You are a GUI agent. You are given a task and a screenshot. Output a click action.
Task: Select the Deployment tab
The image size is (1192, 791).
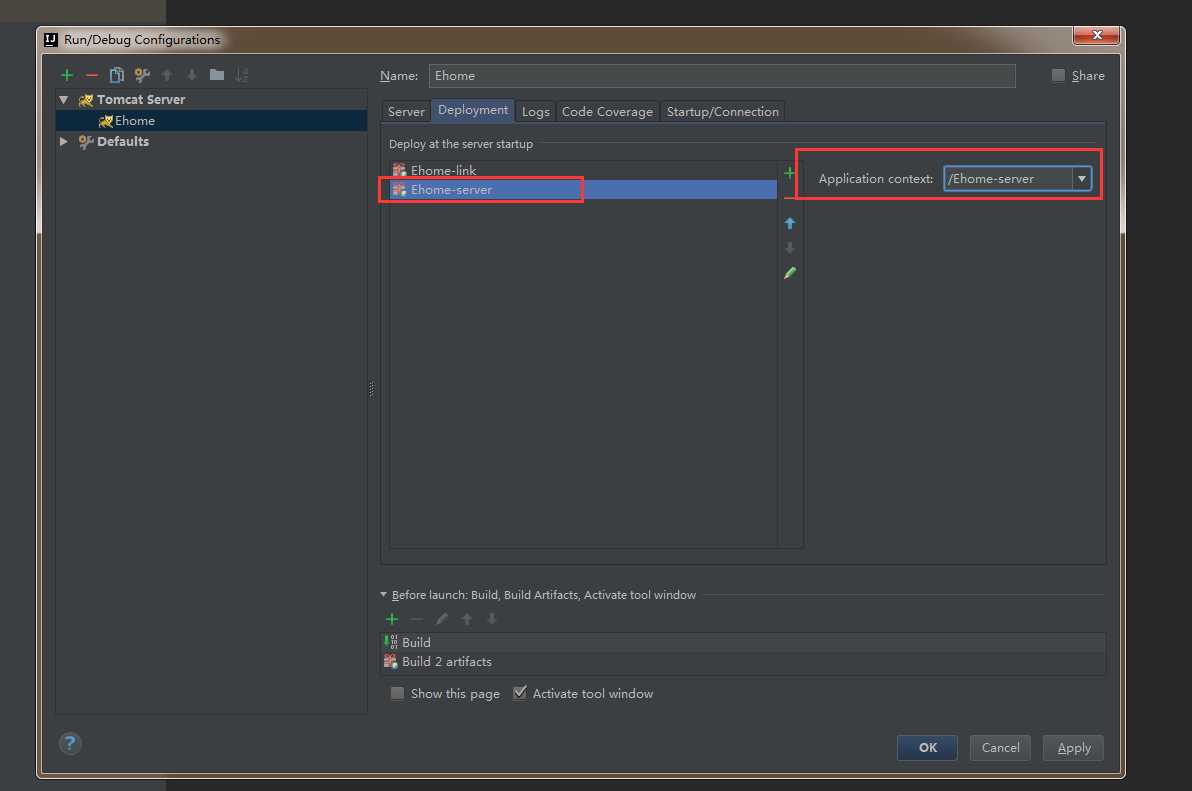(x=473, y=110)
